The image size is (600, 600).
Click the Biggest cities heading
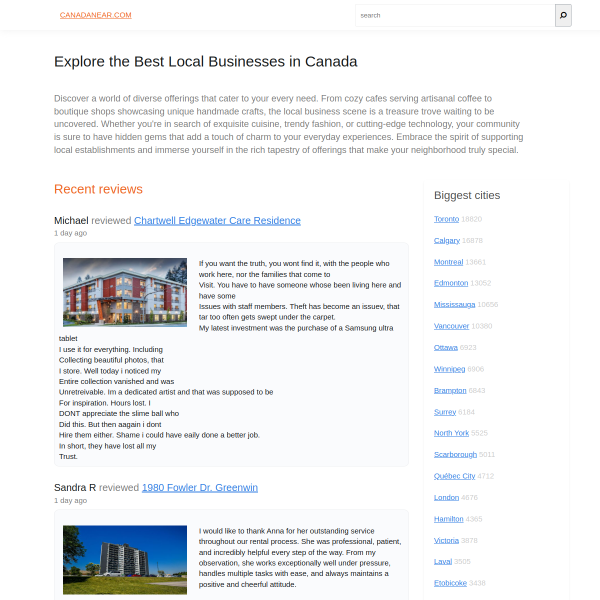(x=467, y=195)
